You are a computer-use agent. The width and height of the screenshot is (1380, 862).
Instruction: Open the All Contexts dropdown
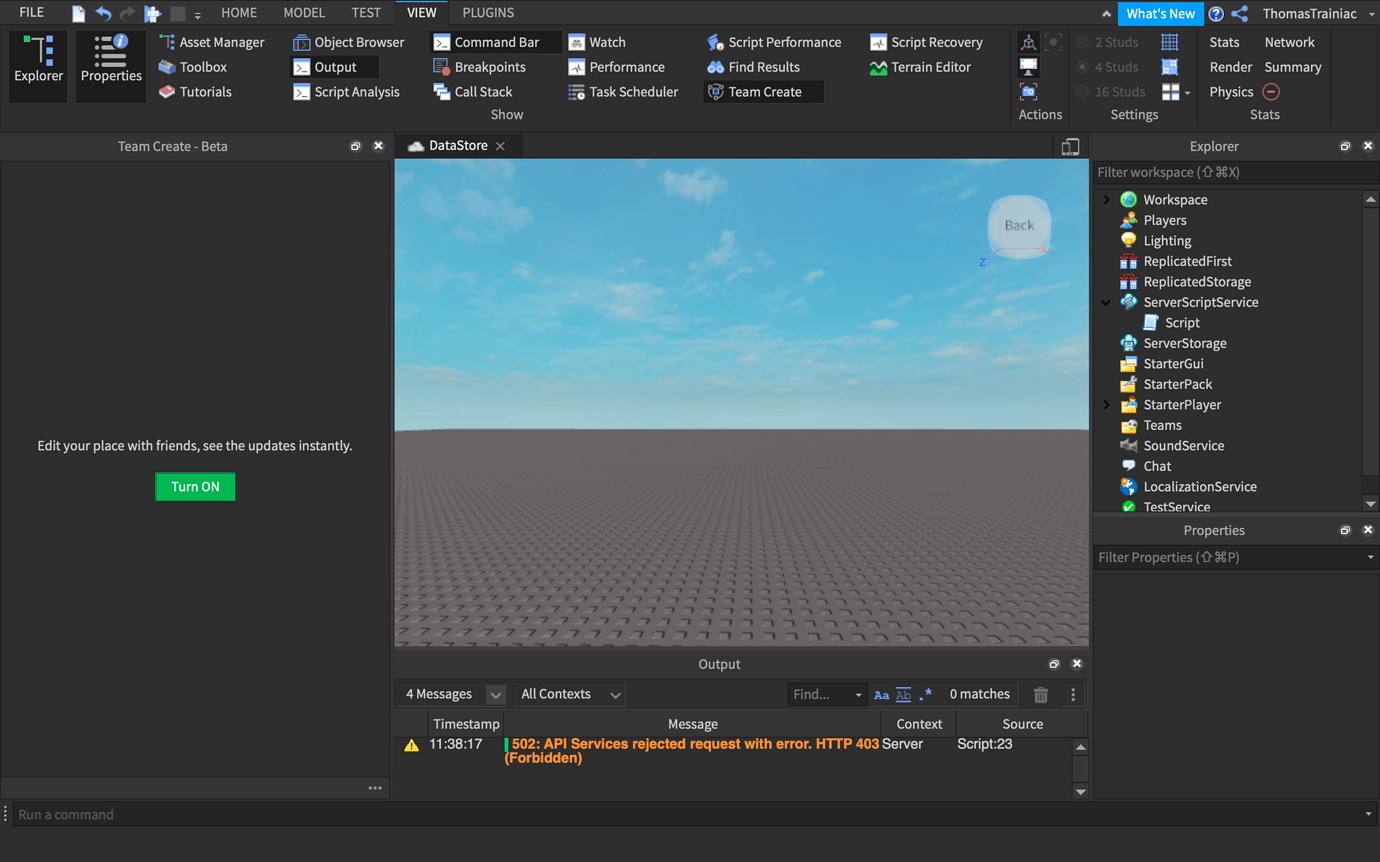568,693
